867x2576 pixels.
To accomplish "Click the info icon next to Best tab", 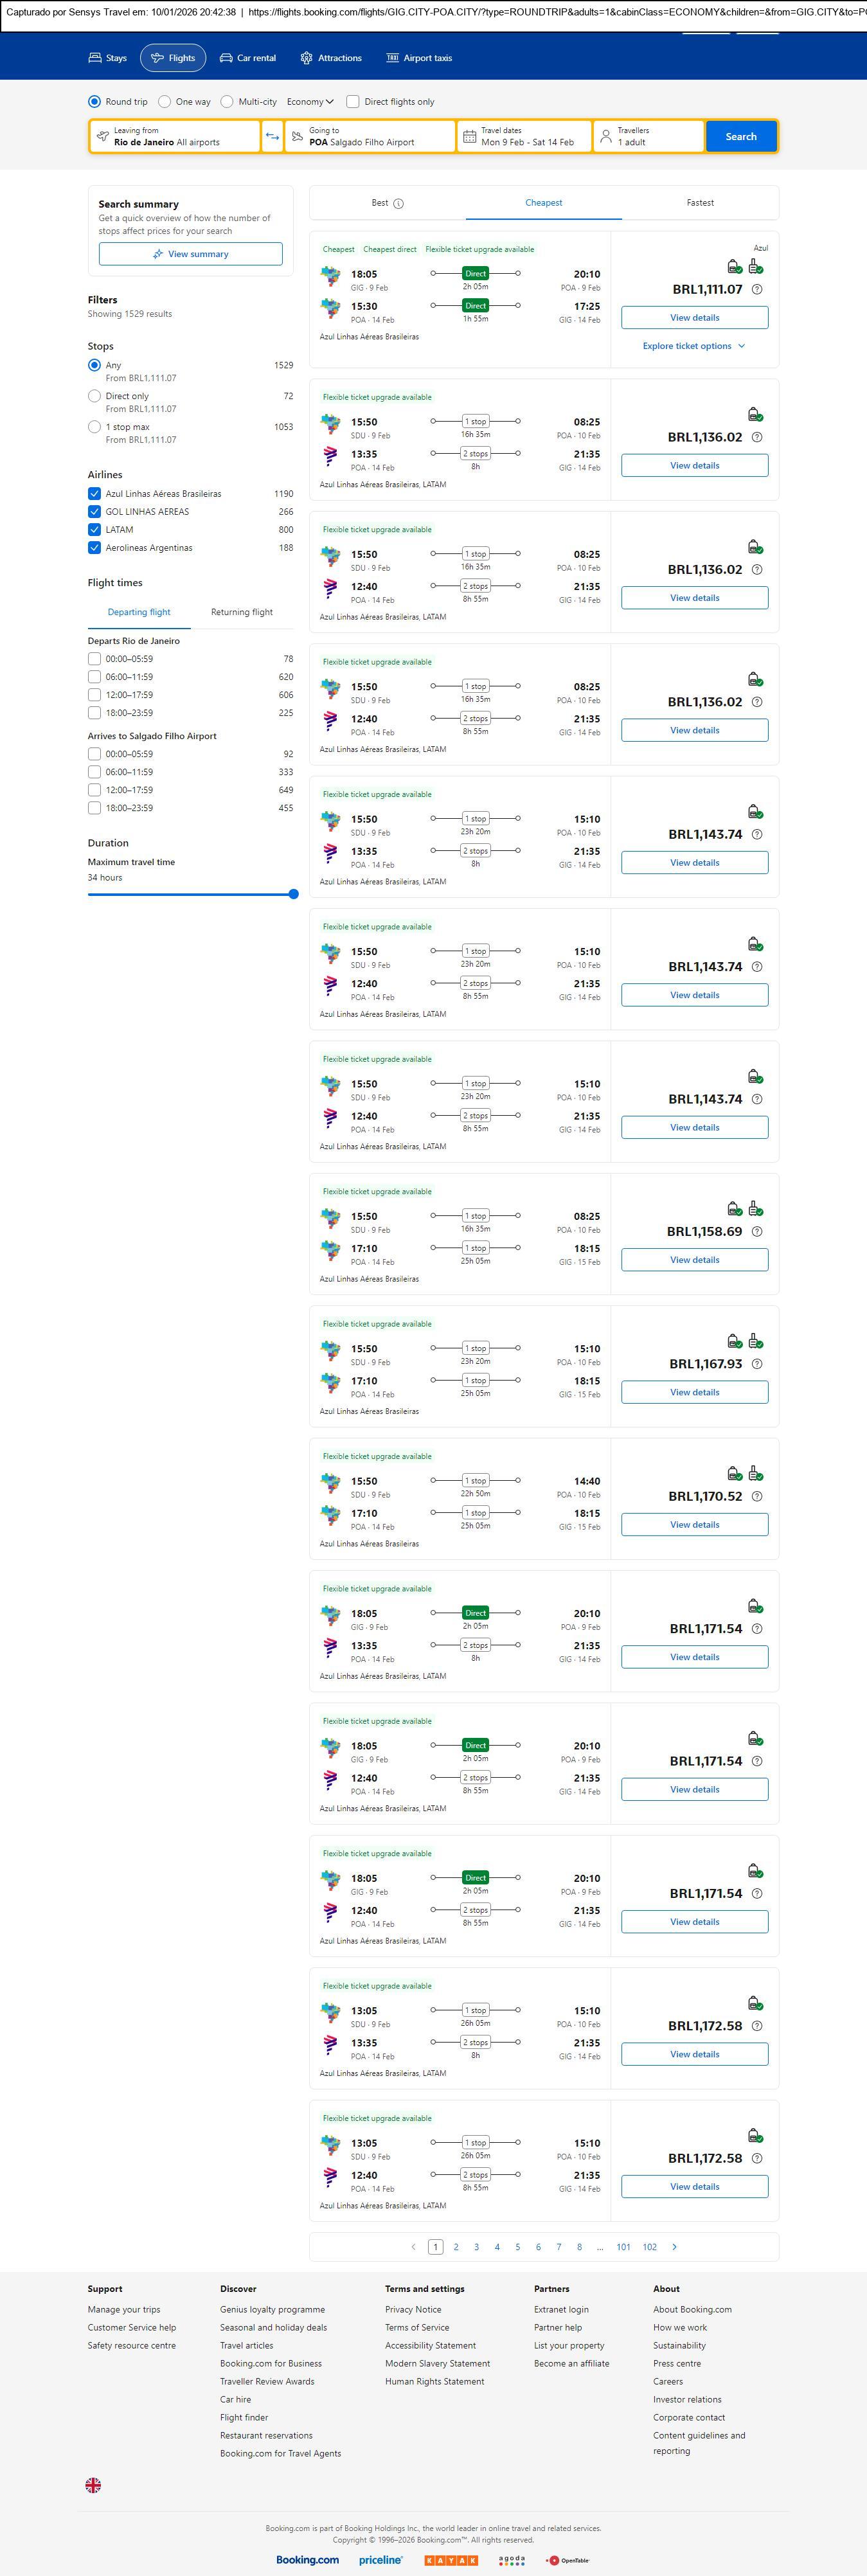I will click(x=398, y=204).
